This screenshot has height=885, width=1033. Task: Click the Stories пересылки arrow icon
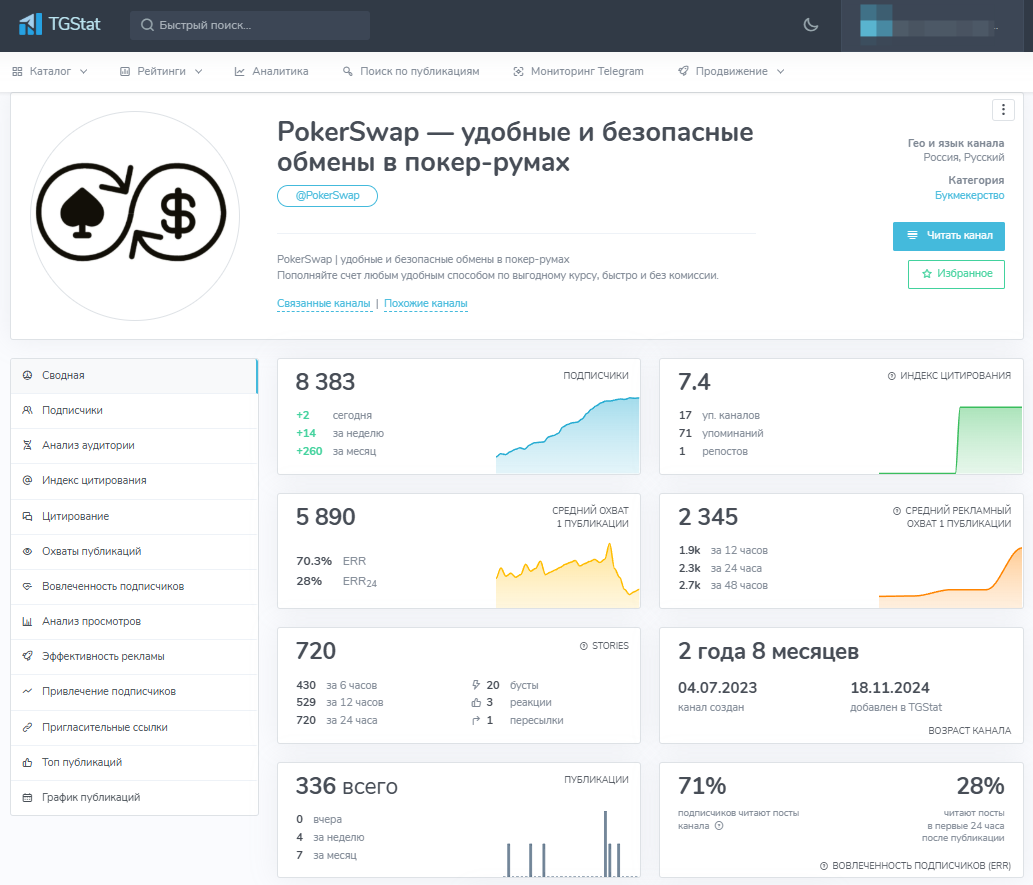[x=476, y=721]
